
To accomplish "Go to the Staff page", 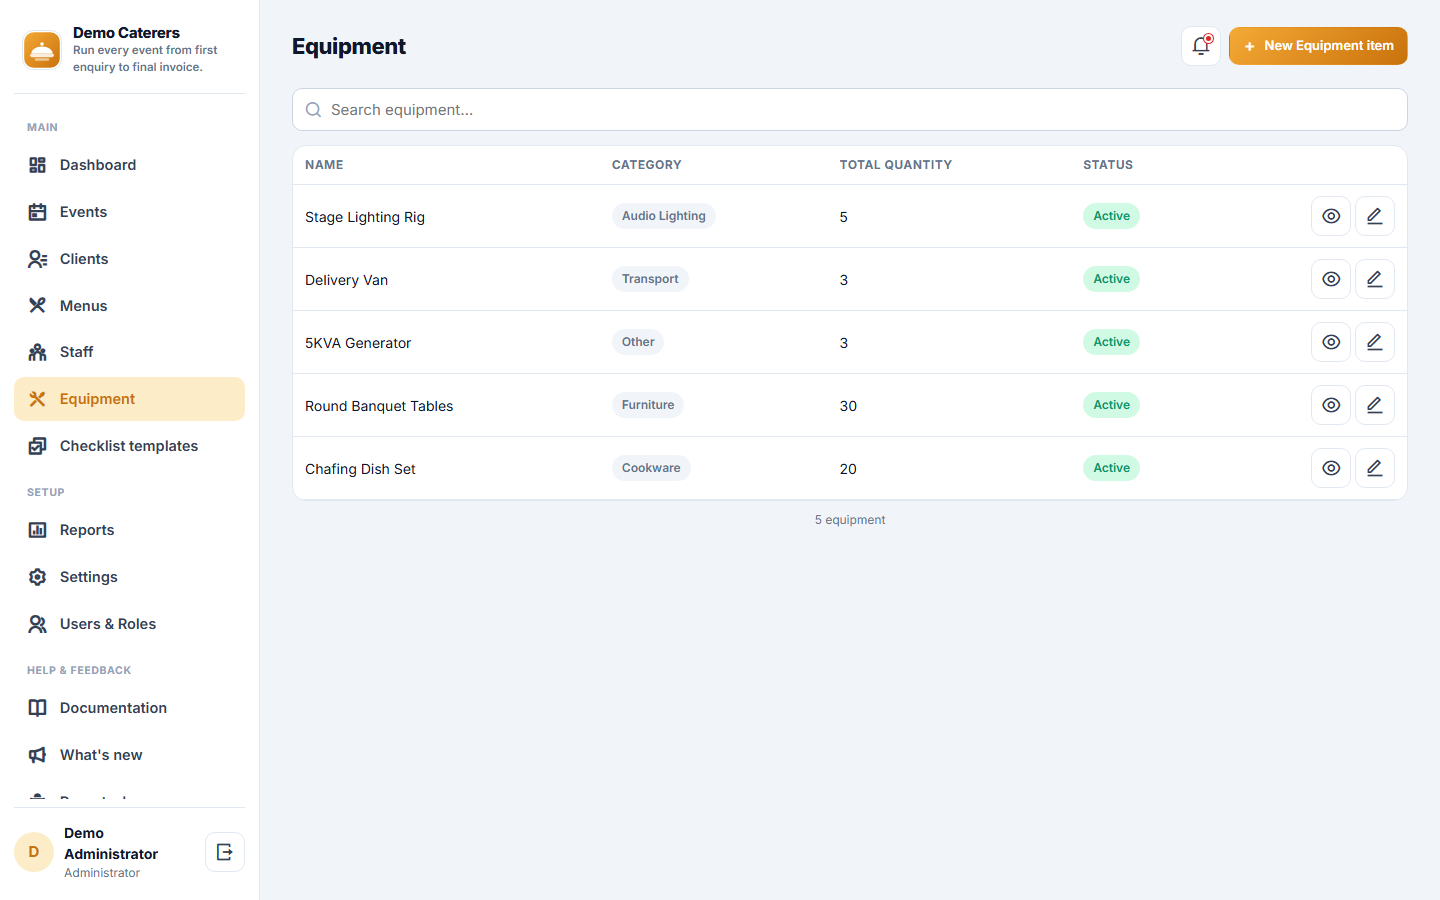I will click(x=129, y=352).
